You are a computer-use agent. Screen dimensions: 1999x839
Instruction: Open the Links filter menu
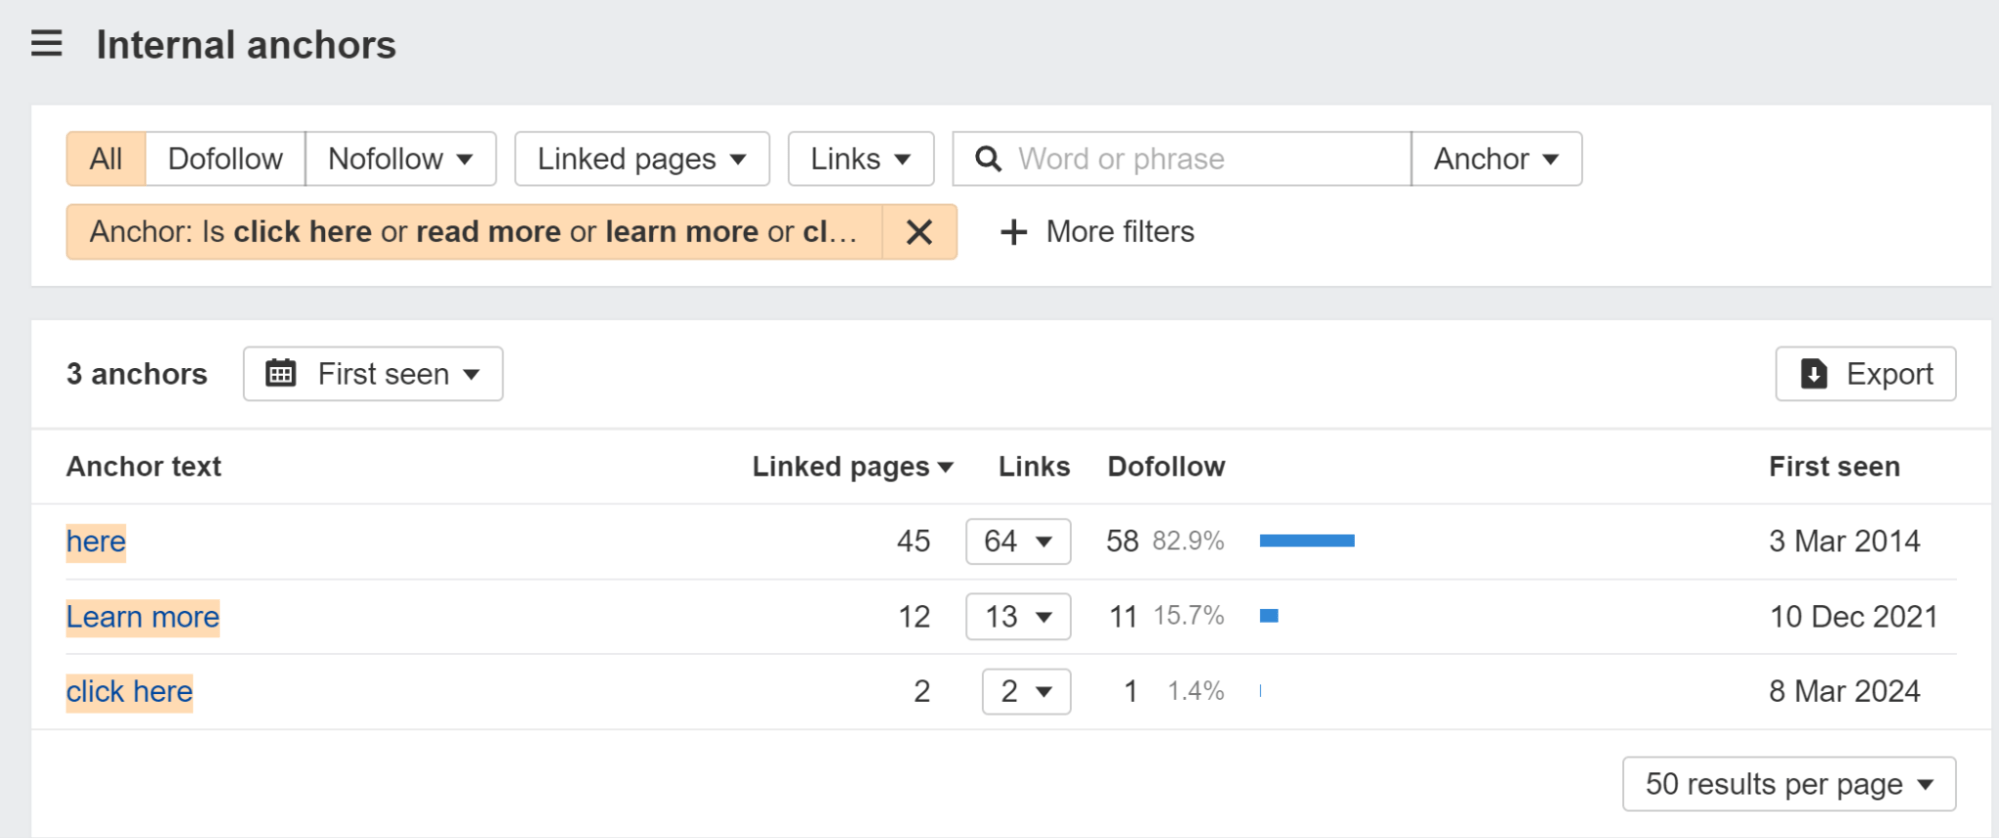pos(860,158)
